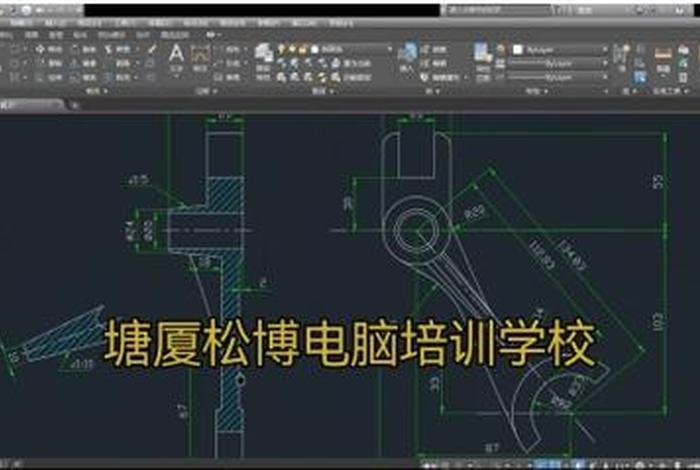Expand the Utilities (实用工具) panel title arrow
This screenshot has height=470, width=700.
tap(685, 91)
